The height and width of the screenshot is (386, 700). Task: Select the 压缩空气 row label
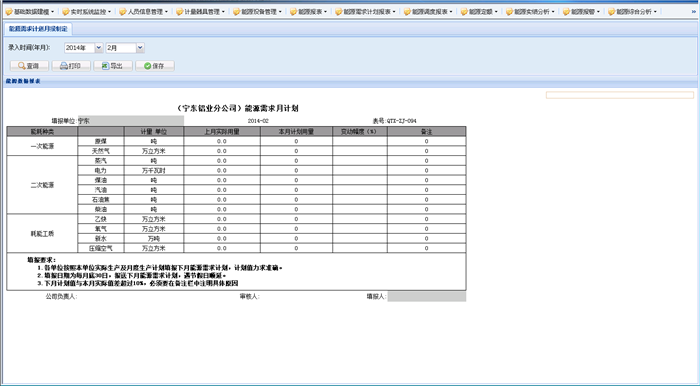point(101,248)
